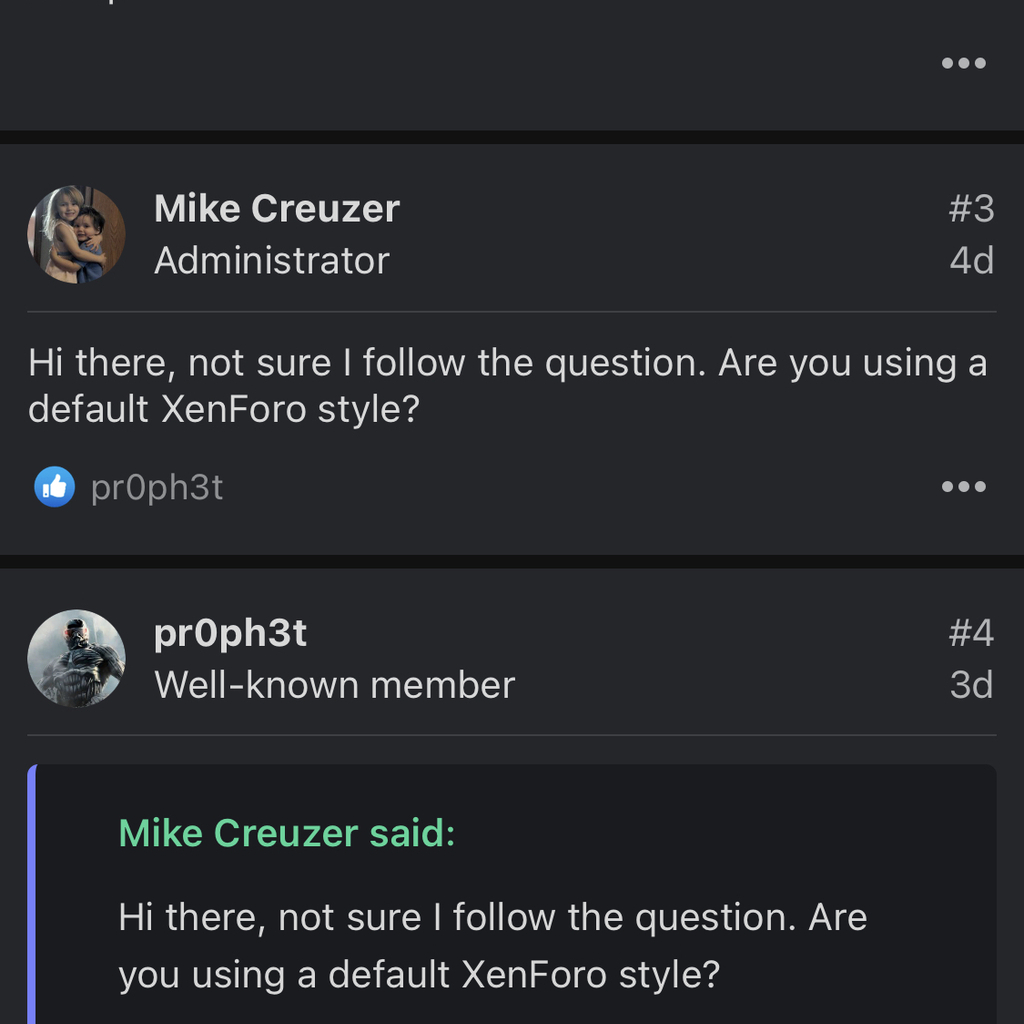Screen dimensions: 1024x1024
Task: Open the three-dot menu on Mike Creuzer's post
Action: point(963,487)
